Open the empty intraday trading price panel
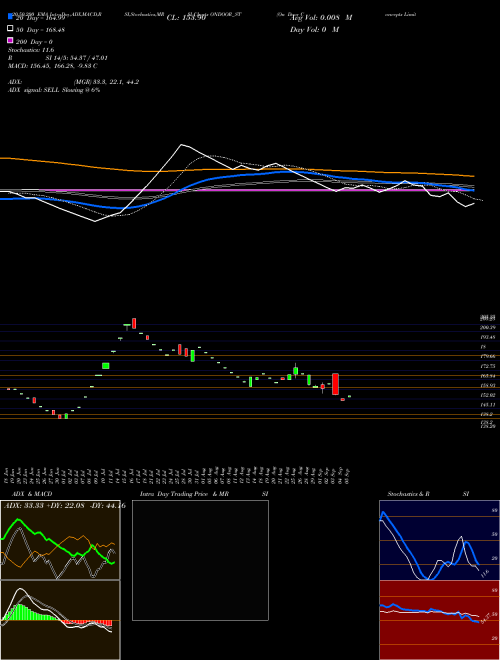The image size is (500, 660). click(x=200, y=560)
